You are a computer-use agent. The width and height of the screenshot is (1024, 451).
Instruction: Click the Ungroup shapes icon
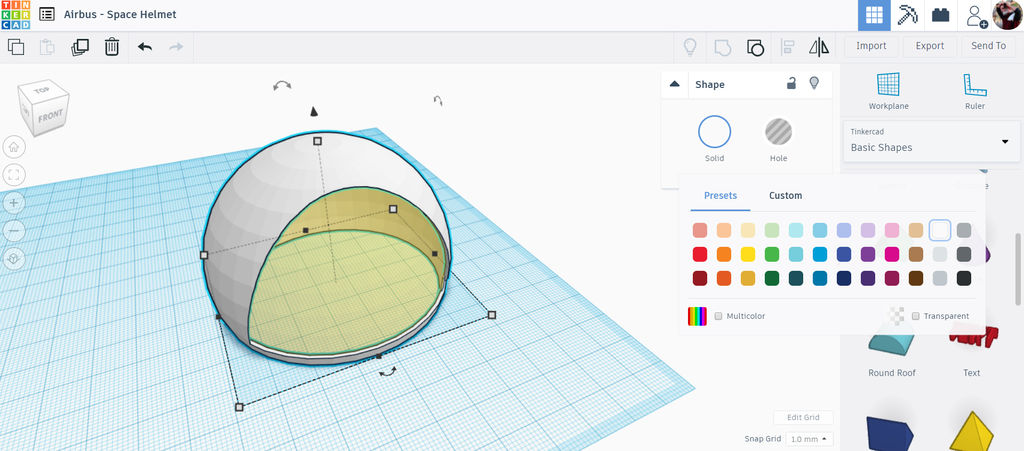click(756, 47)
